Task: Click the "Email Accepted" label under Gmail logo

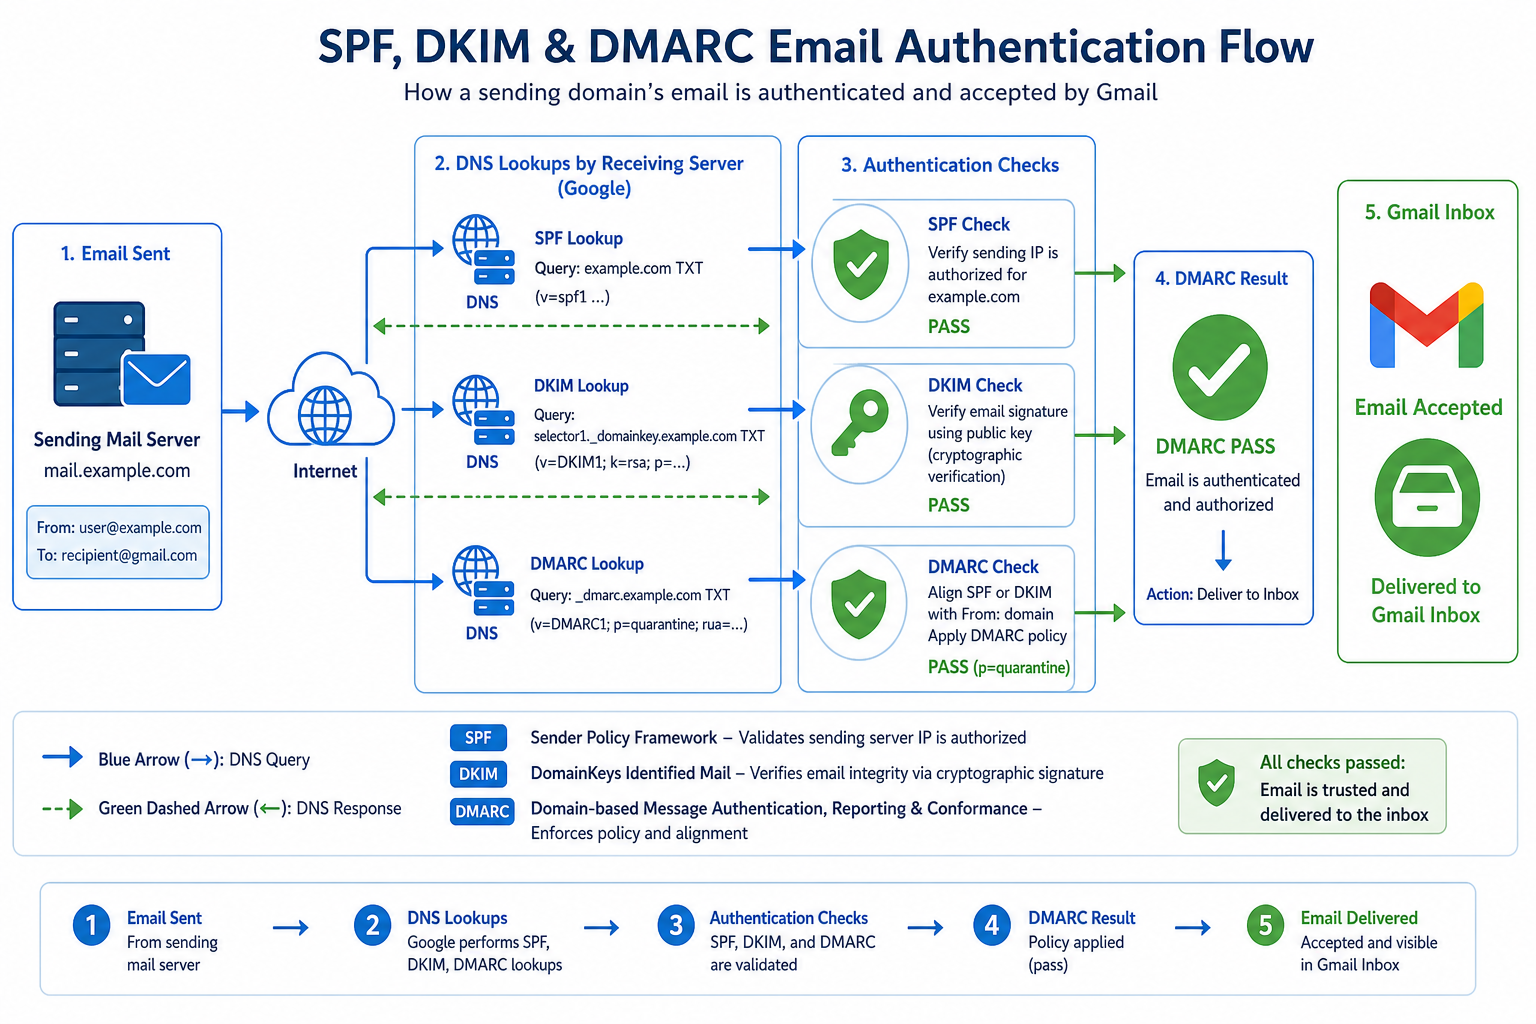Action: [x=1428, y=407]
